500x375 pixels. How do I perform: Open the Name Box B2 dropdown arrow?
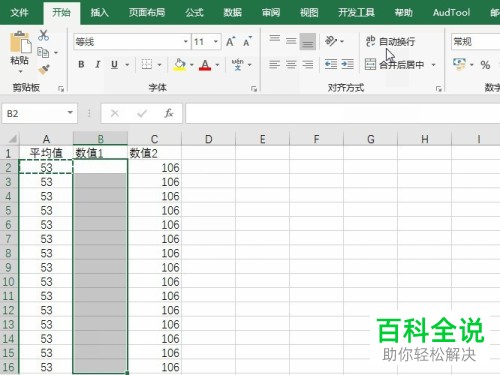[70, 113]
